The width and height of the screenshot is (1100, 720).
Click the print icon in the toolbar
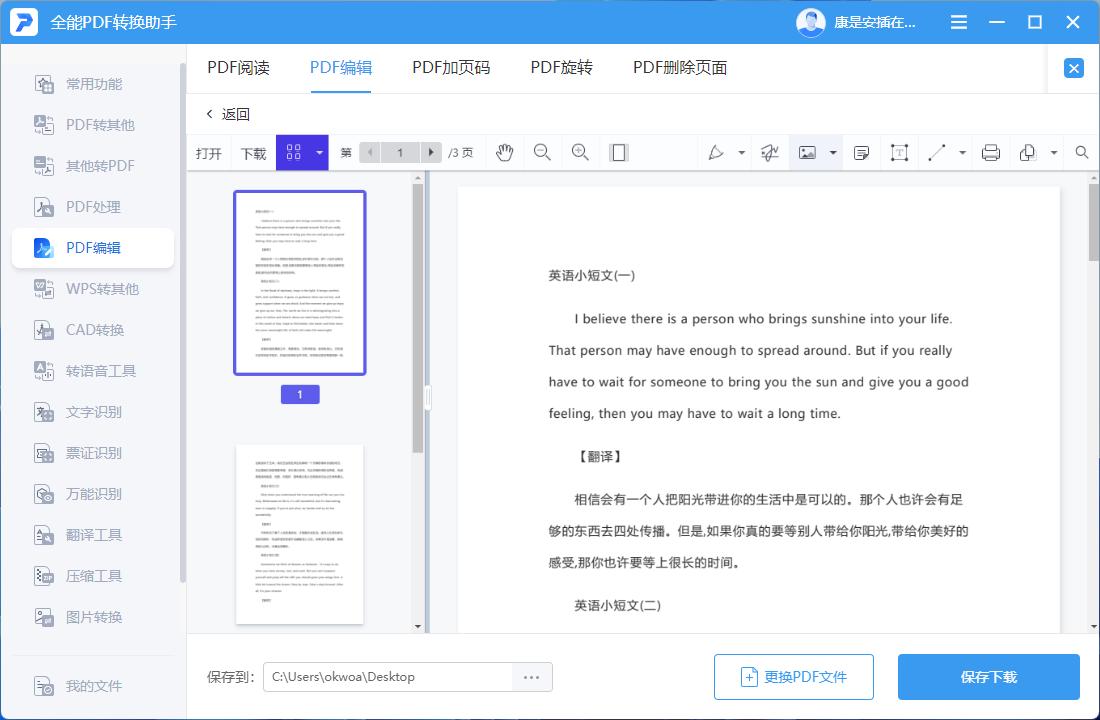click(x=990, y=152)
